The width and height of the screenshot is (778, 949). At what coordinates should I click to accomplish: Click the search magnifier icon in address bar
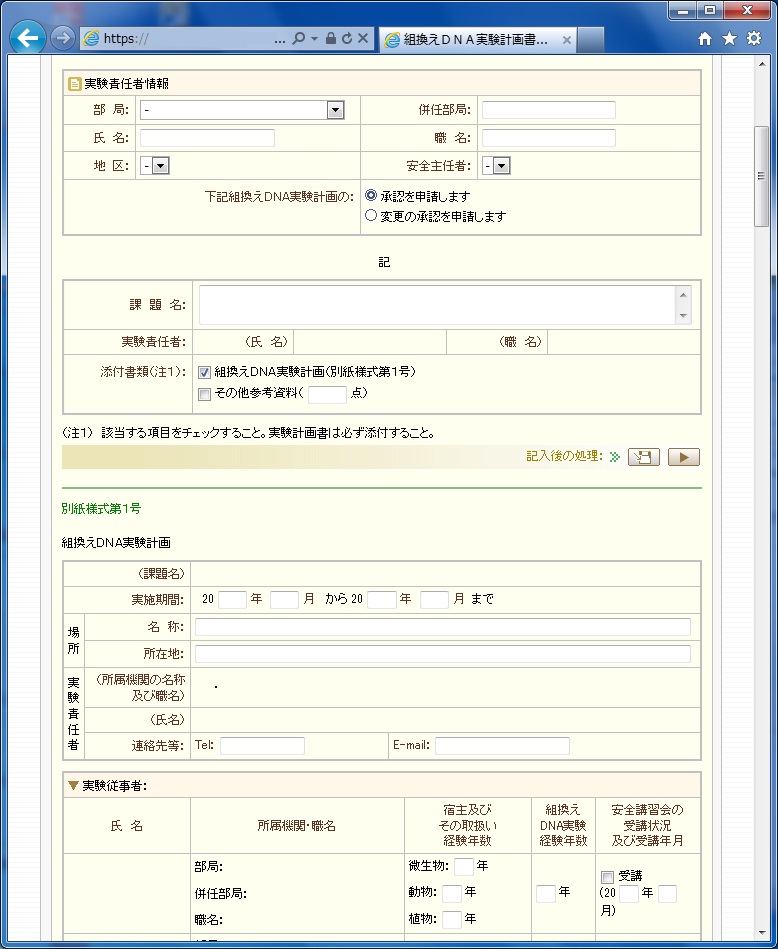click(298, 39)
